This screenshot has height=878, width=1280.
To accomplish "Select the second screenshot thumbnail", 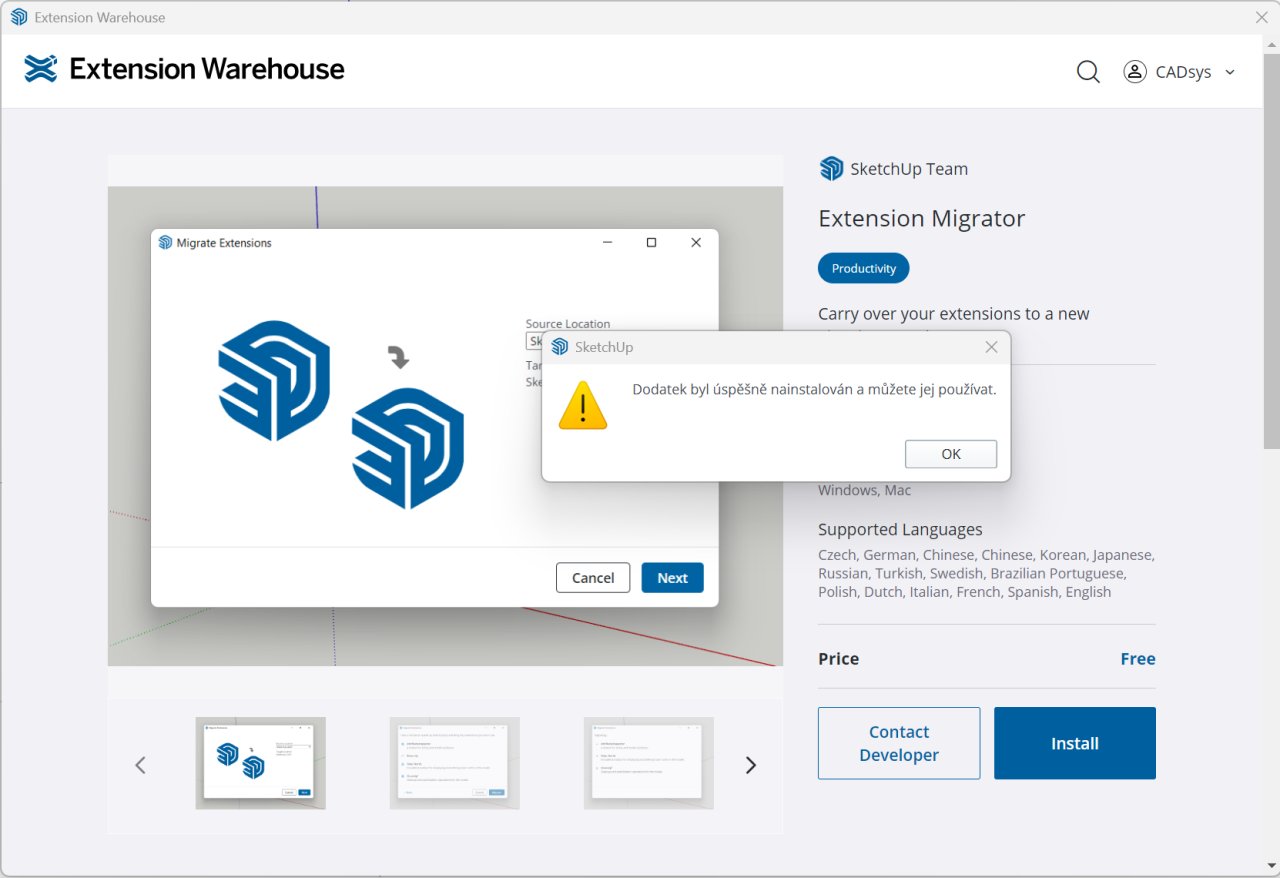I will (454, 763).
